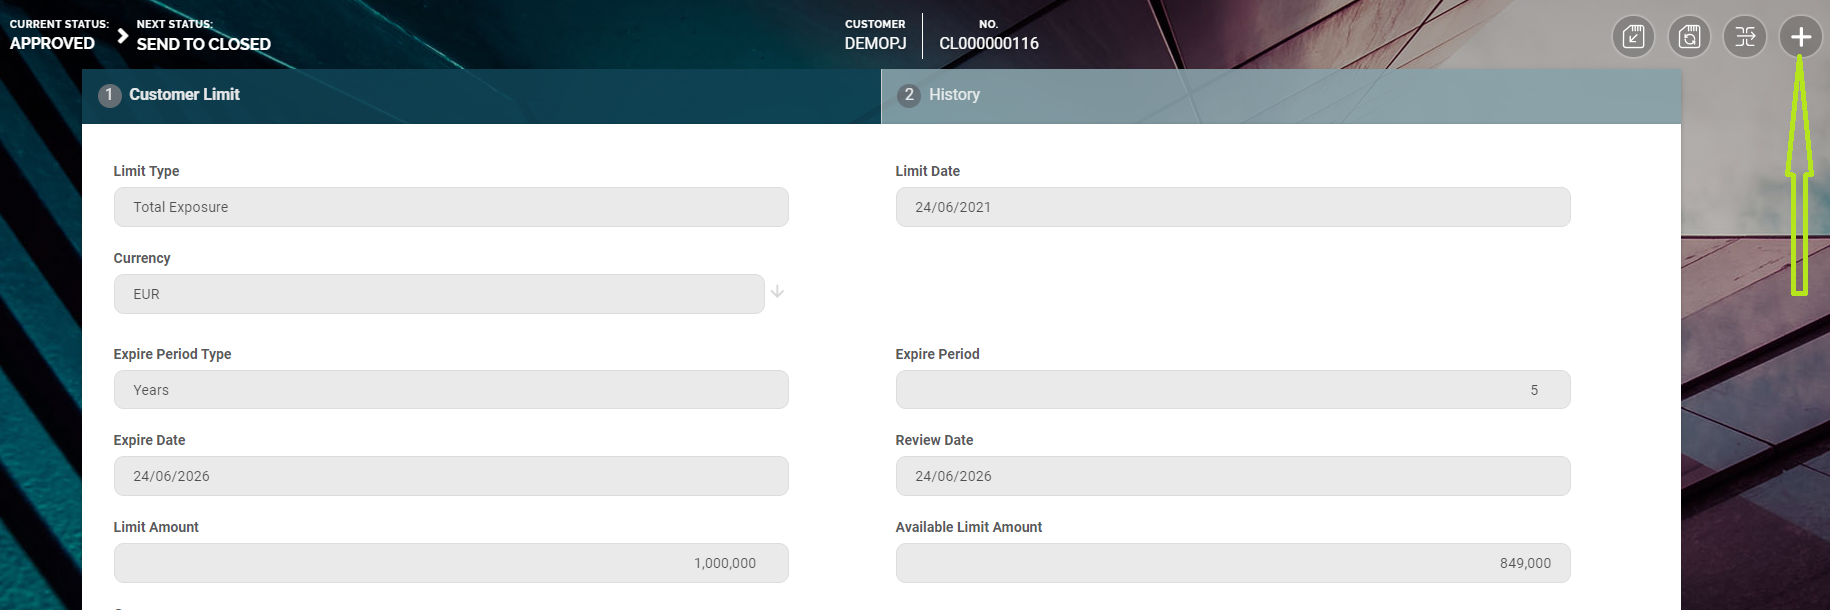This screenshot has width=1830, height=610.
Task: Click the chevron between current and next status
Action: click(x=122, y=36)
